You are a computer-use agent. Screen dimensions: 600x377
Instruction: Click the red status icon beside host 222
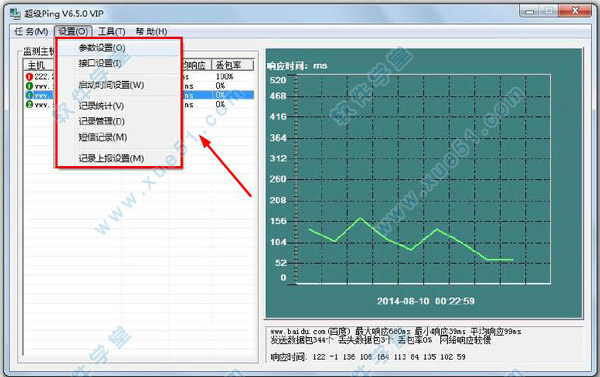click(29, 77)
